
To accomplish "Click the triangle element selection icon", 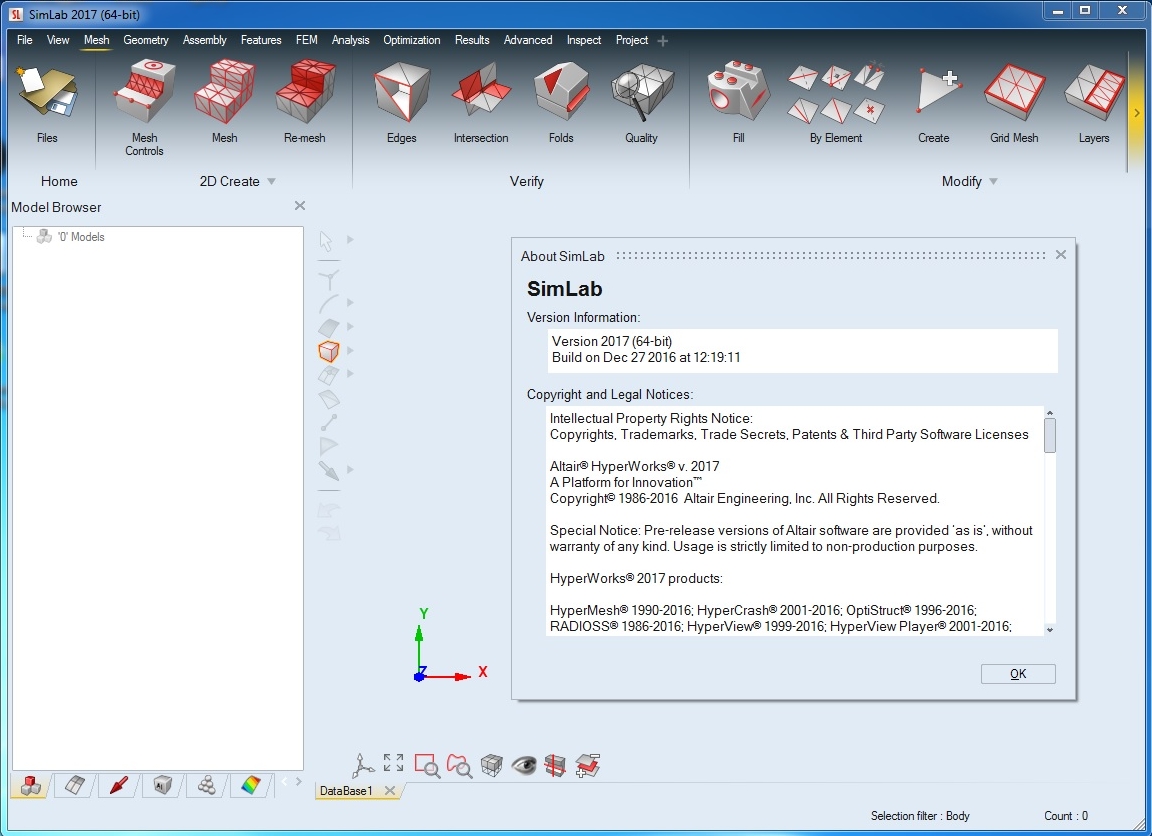I will point(328,445).
